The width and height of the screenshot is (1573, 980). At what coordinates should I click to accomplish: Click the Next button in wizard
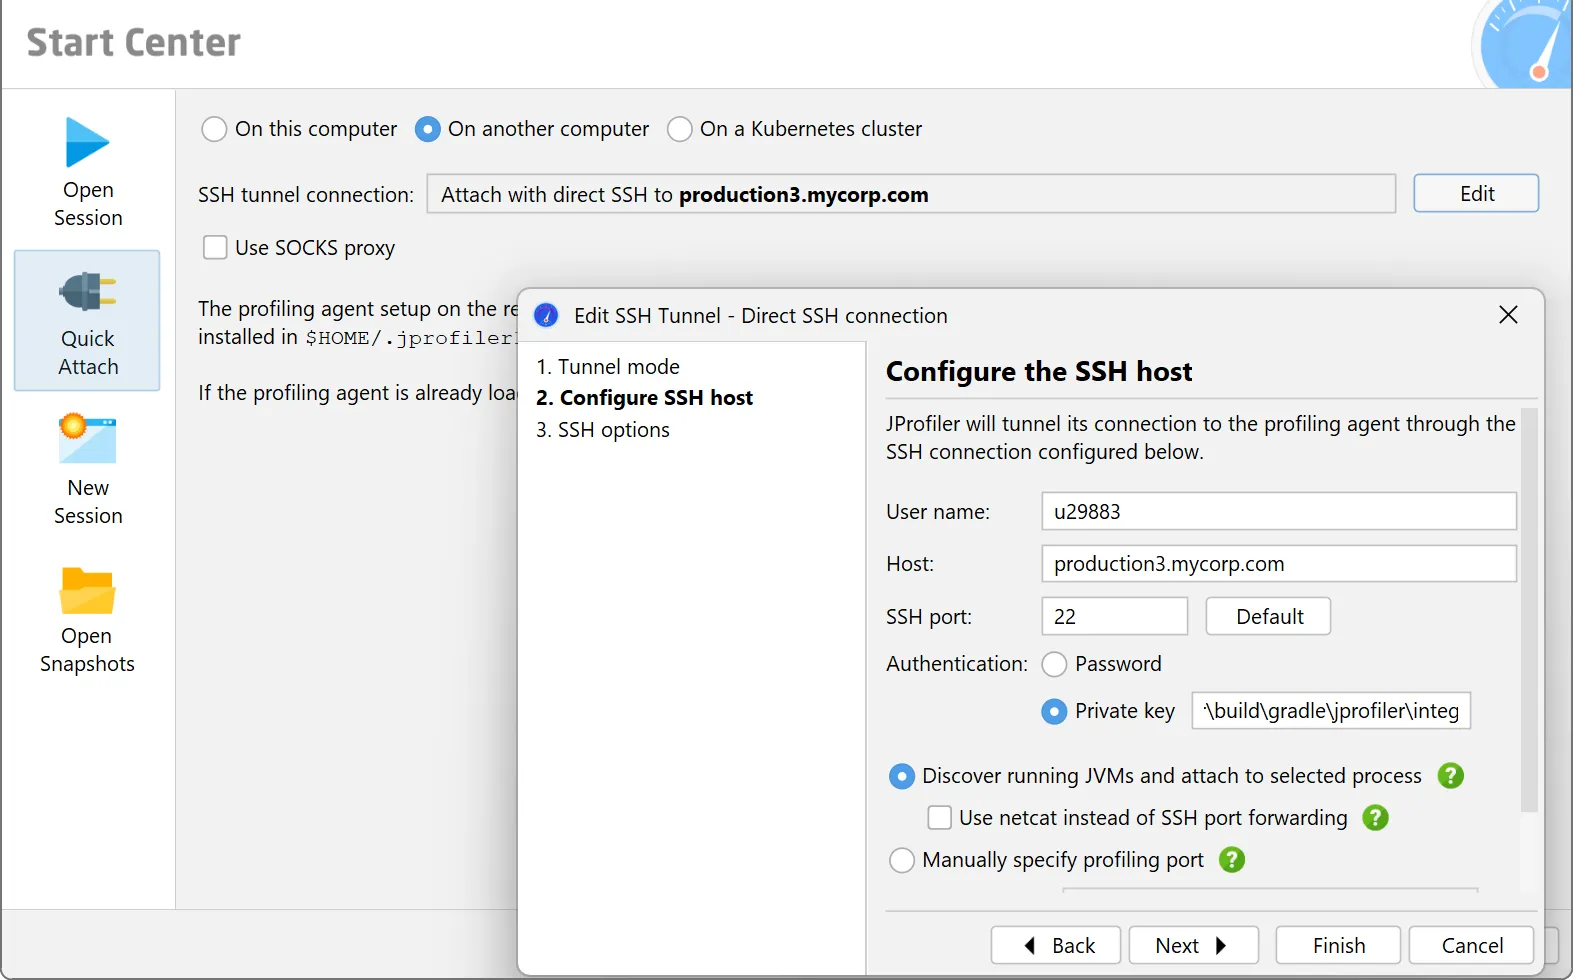(1192, 945)
